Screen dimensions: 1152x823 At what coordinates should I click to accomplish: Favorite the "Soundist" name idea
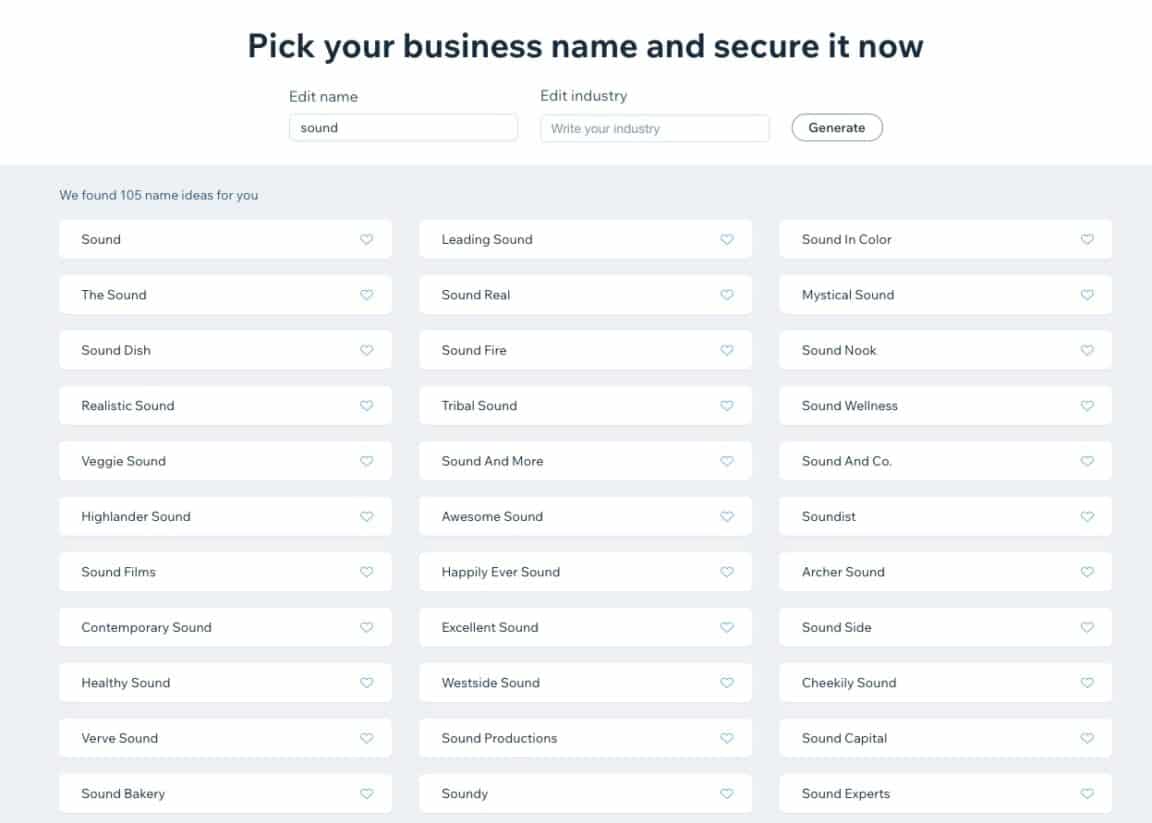[x=1087, y=516]
